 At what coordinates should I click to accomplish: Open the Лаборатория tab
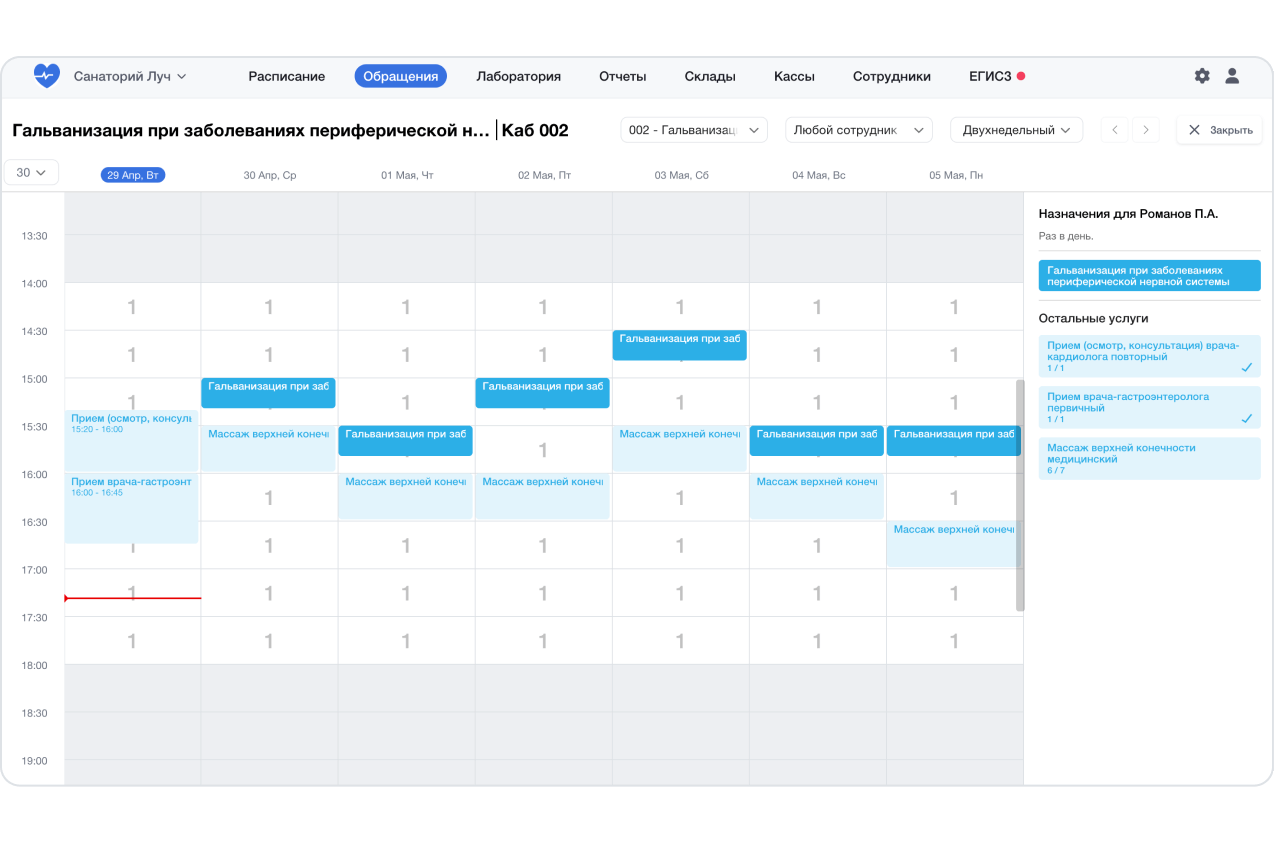point(518,76)
